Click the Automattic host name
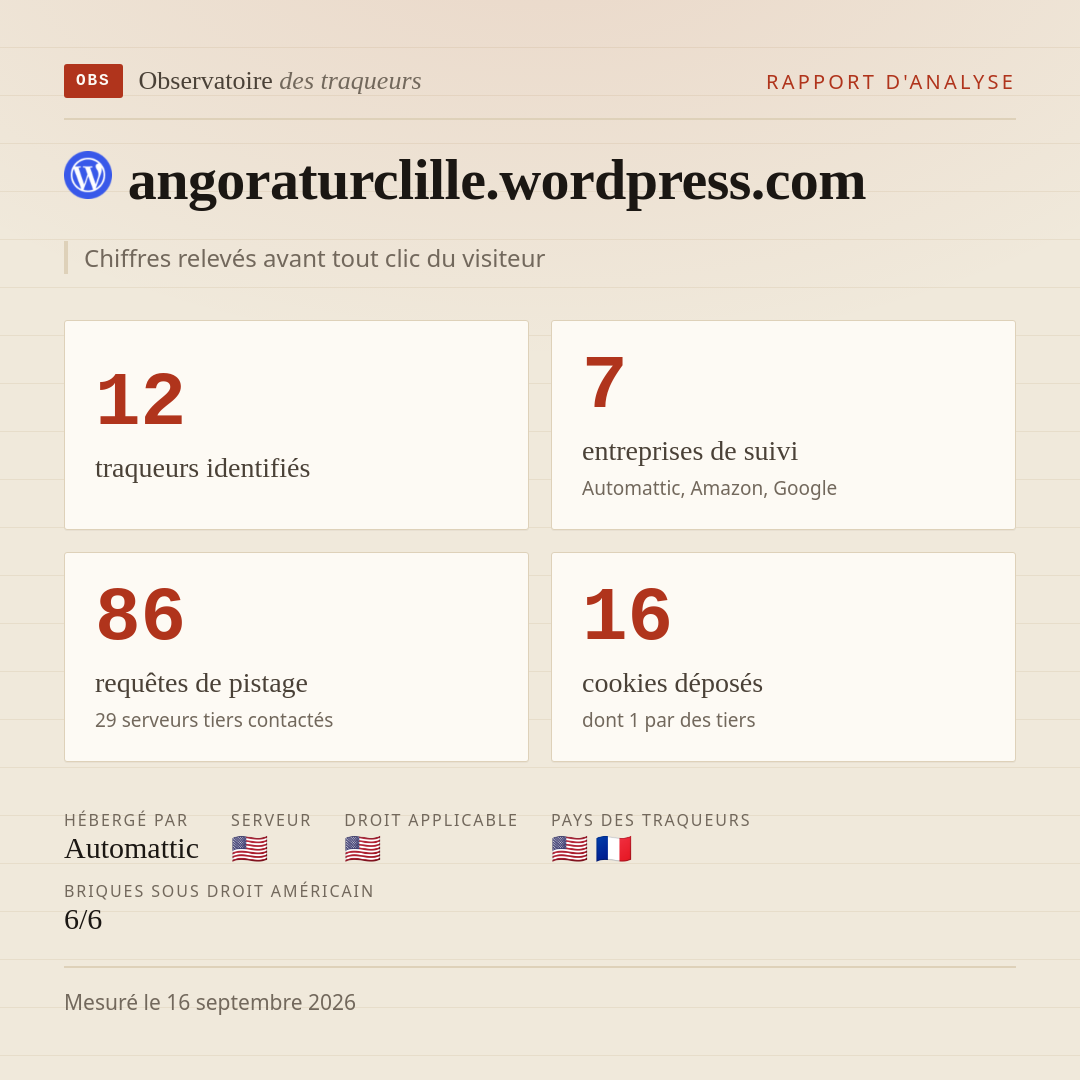The height and width of the screenshot is (1080, 1080). click(132, 849)
